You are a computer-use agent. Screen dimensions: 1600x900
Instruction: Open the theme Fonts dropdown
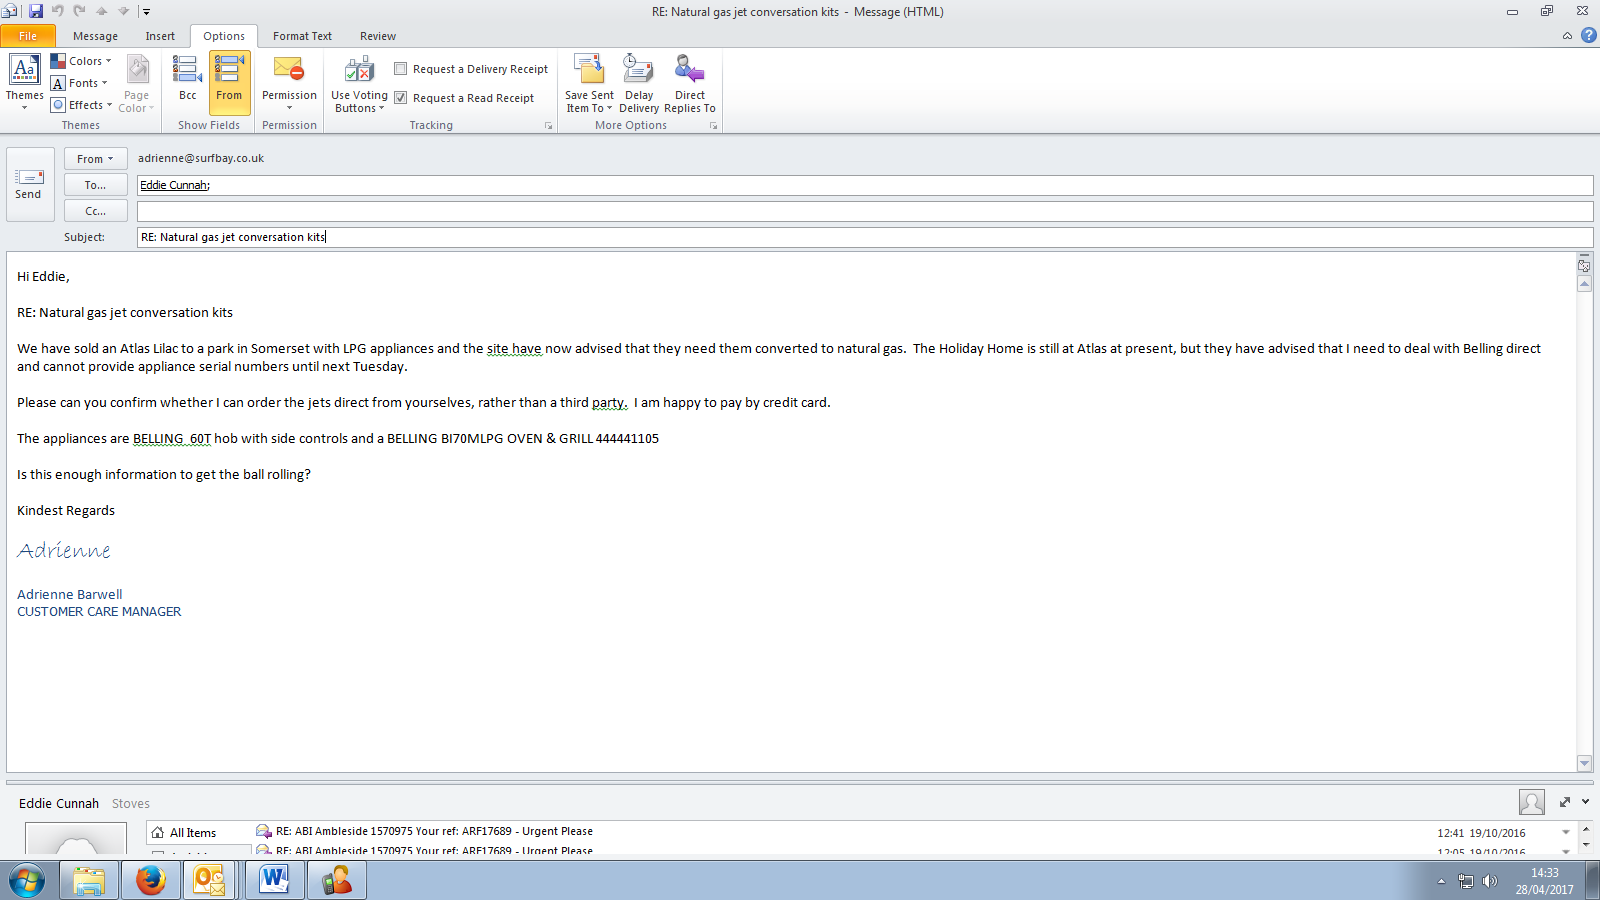coord(80,83)
